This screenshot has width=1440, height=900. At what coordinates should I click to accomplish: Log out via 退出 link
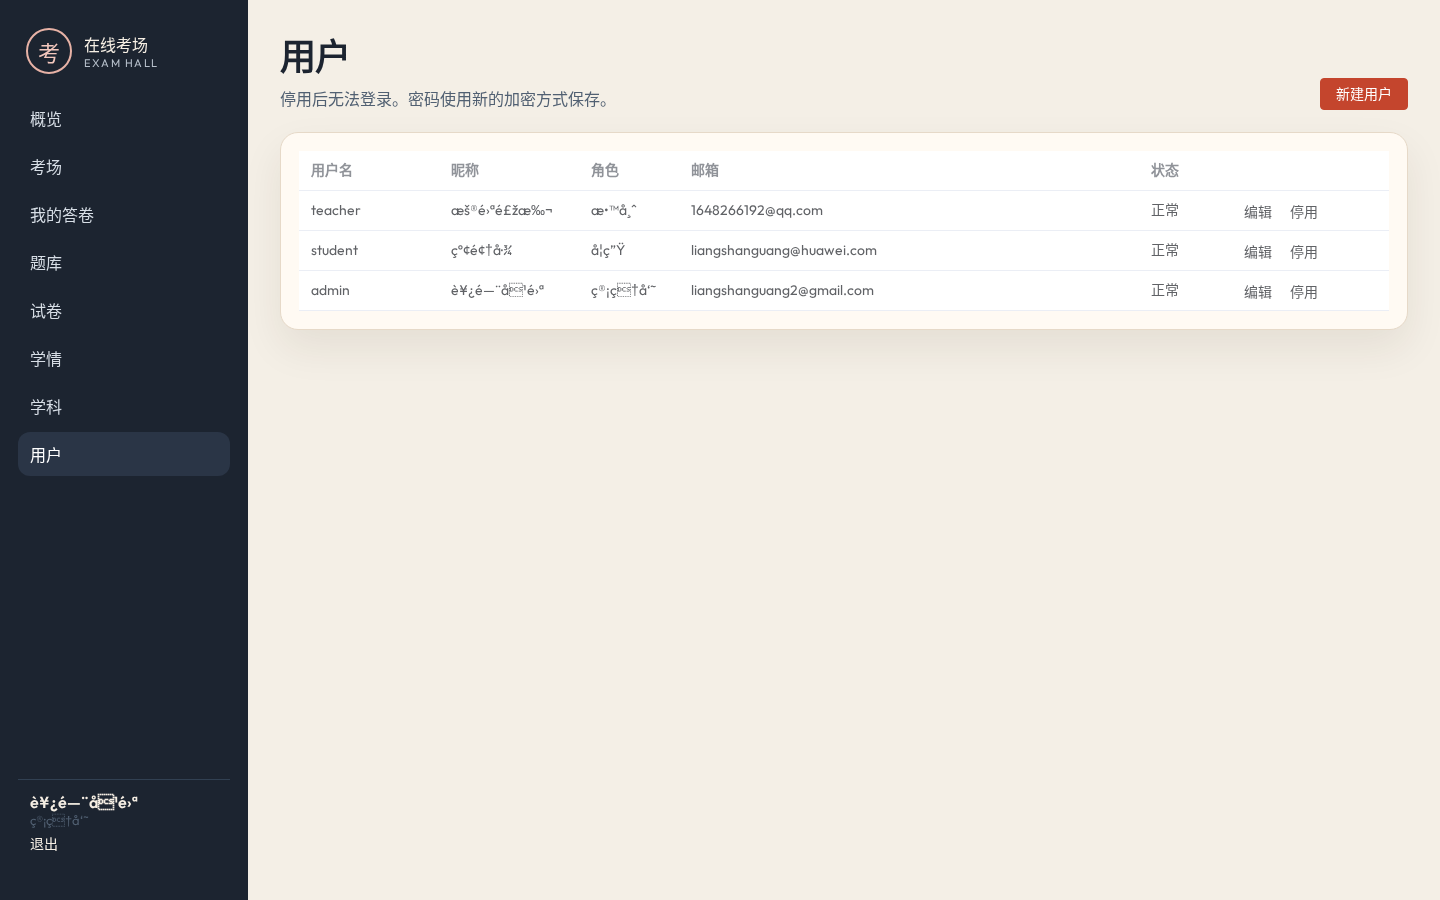coord(44,844)
